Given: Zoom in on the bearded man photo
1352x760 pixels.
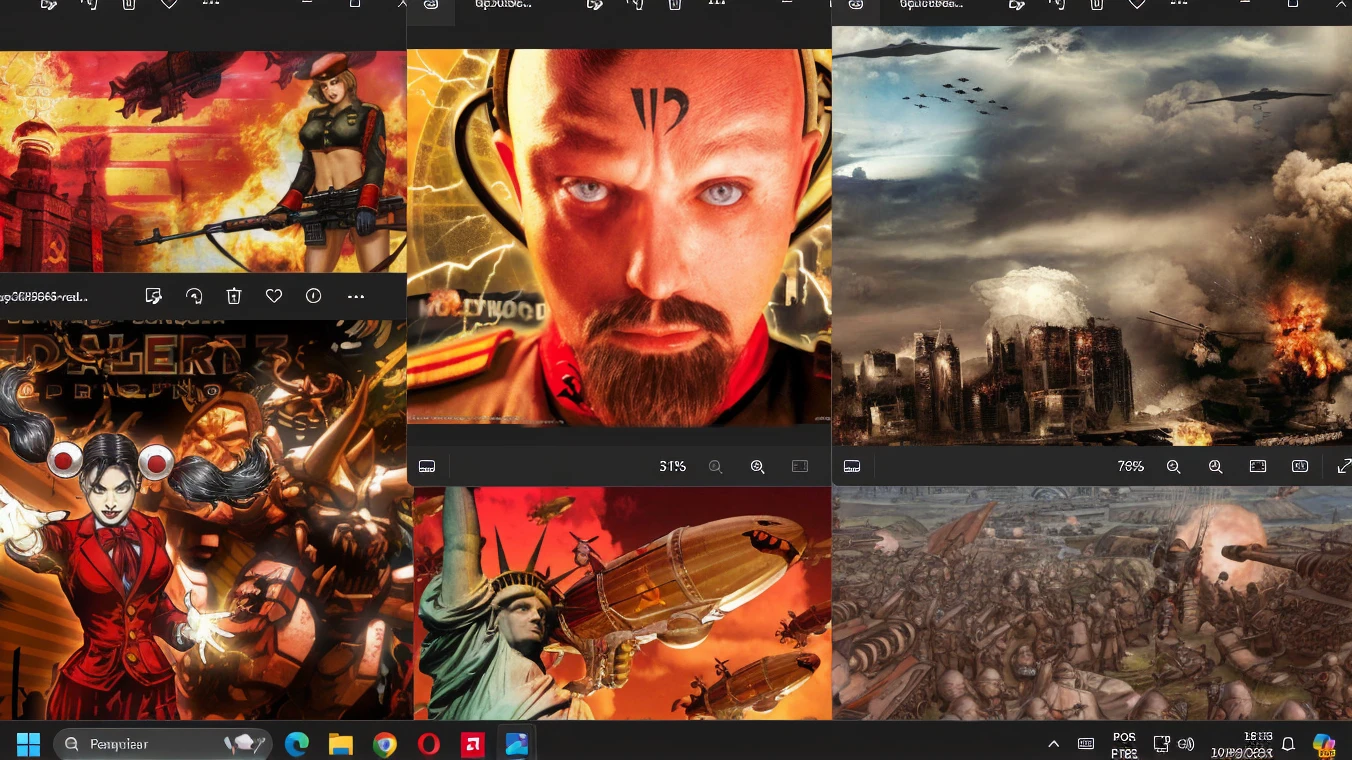Looking at the screenshot, I should pyautogui.click(x=757, y=466).
